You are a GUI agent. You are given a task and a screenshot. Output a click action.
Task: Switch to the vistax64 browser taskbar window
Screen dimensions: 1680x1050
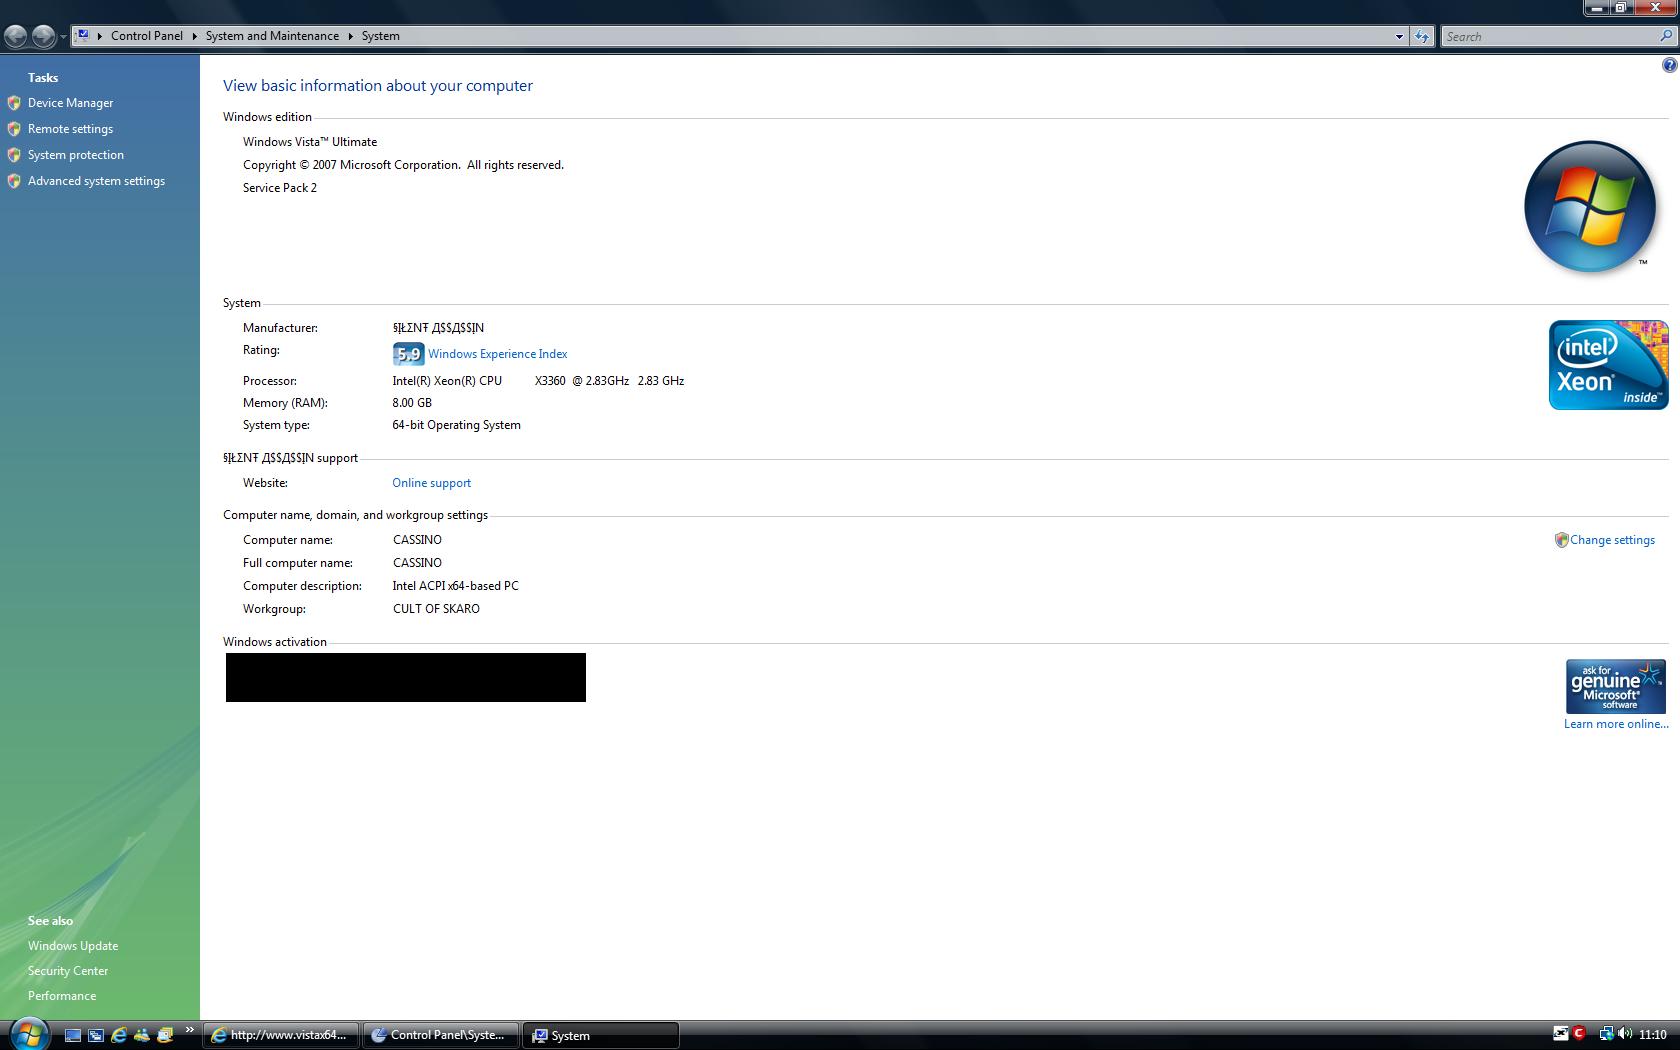tap(281, 1035)
